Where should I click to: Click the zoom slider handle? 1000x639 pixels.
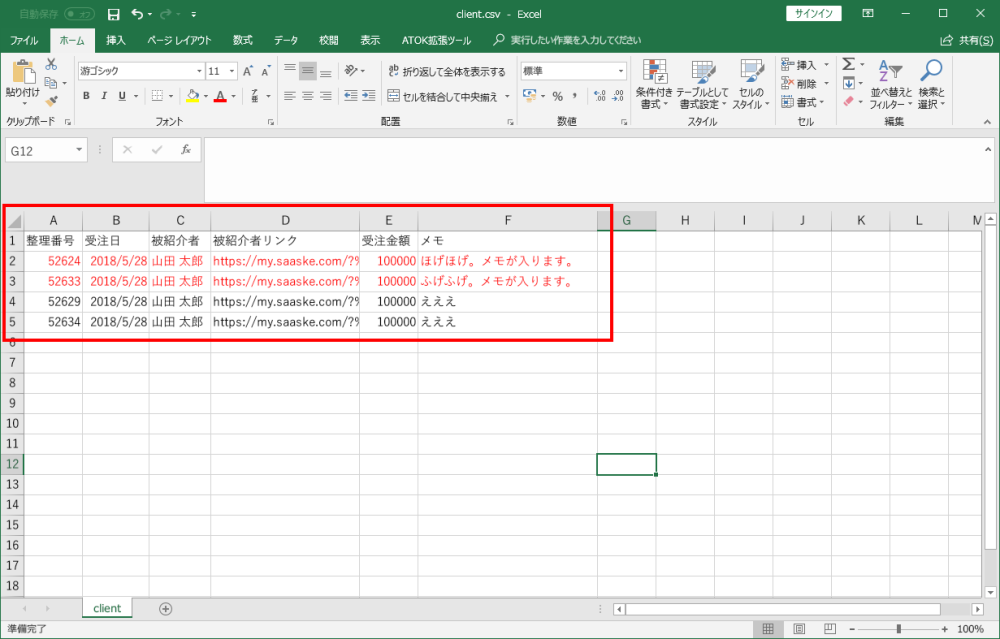[x=898, y=629]
